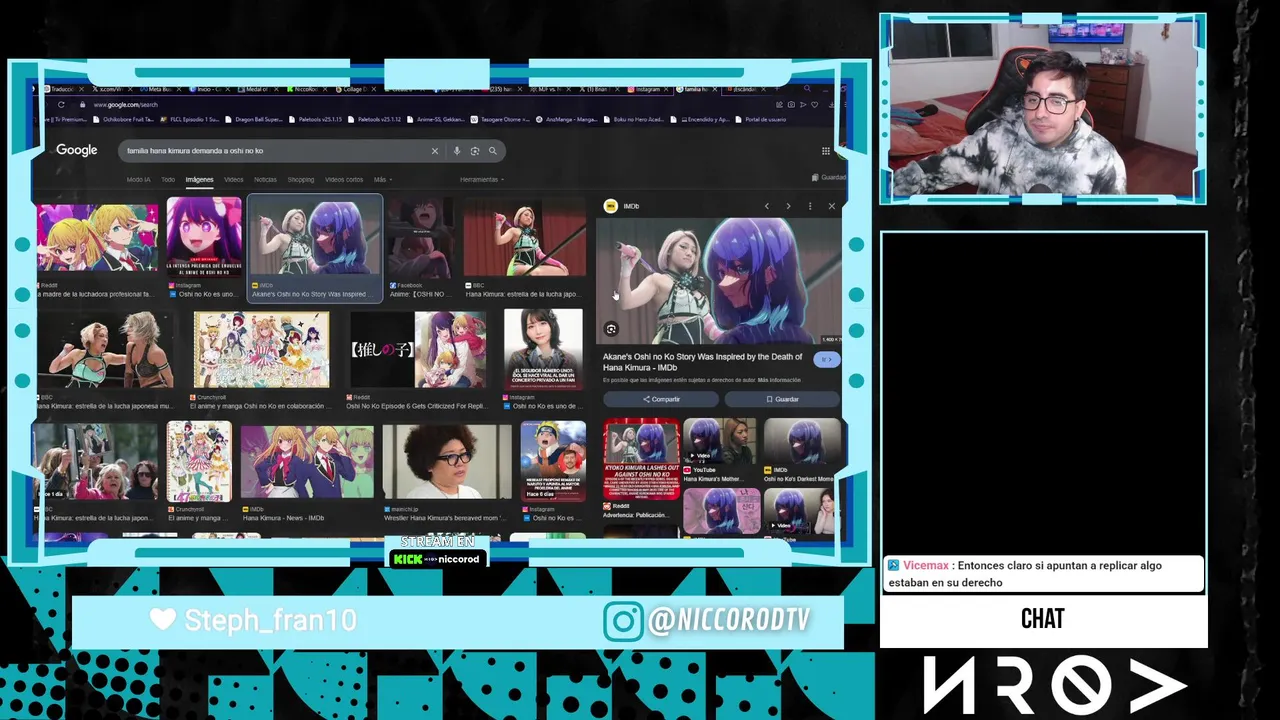Screen dimensions: 1280x720
Task: Switch to the NiccoRod browser tab
Action: click(306, 89)
